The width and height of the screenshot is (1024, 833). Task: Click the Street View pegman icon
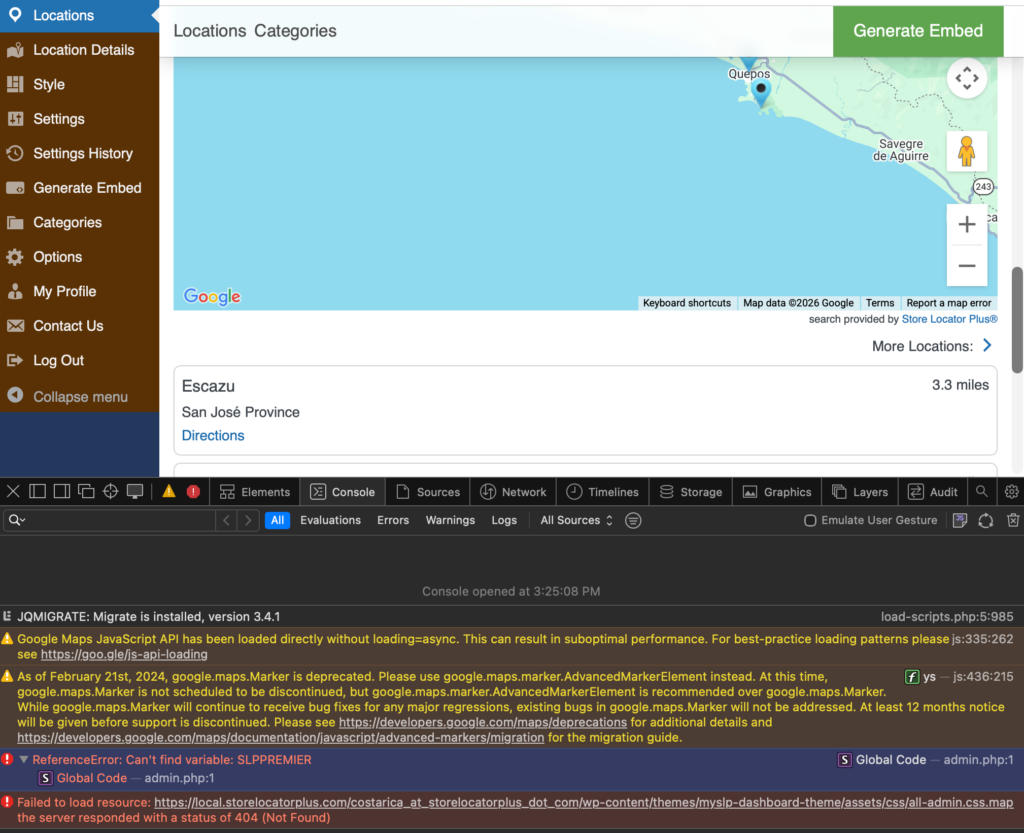pyautogui.click(x=966, y=151)
